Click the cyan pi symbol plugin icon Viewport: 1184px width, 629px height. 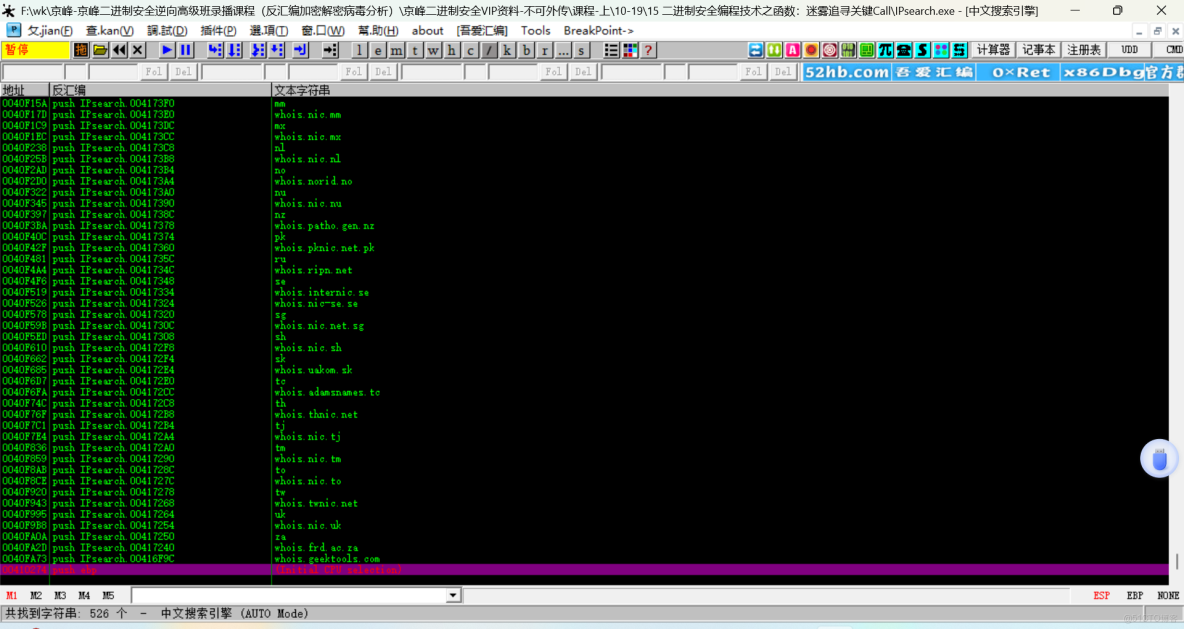886,51
